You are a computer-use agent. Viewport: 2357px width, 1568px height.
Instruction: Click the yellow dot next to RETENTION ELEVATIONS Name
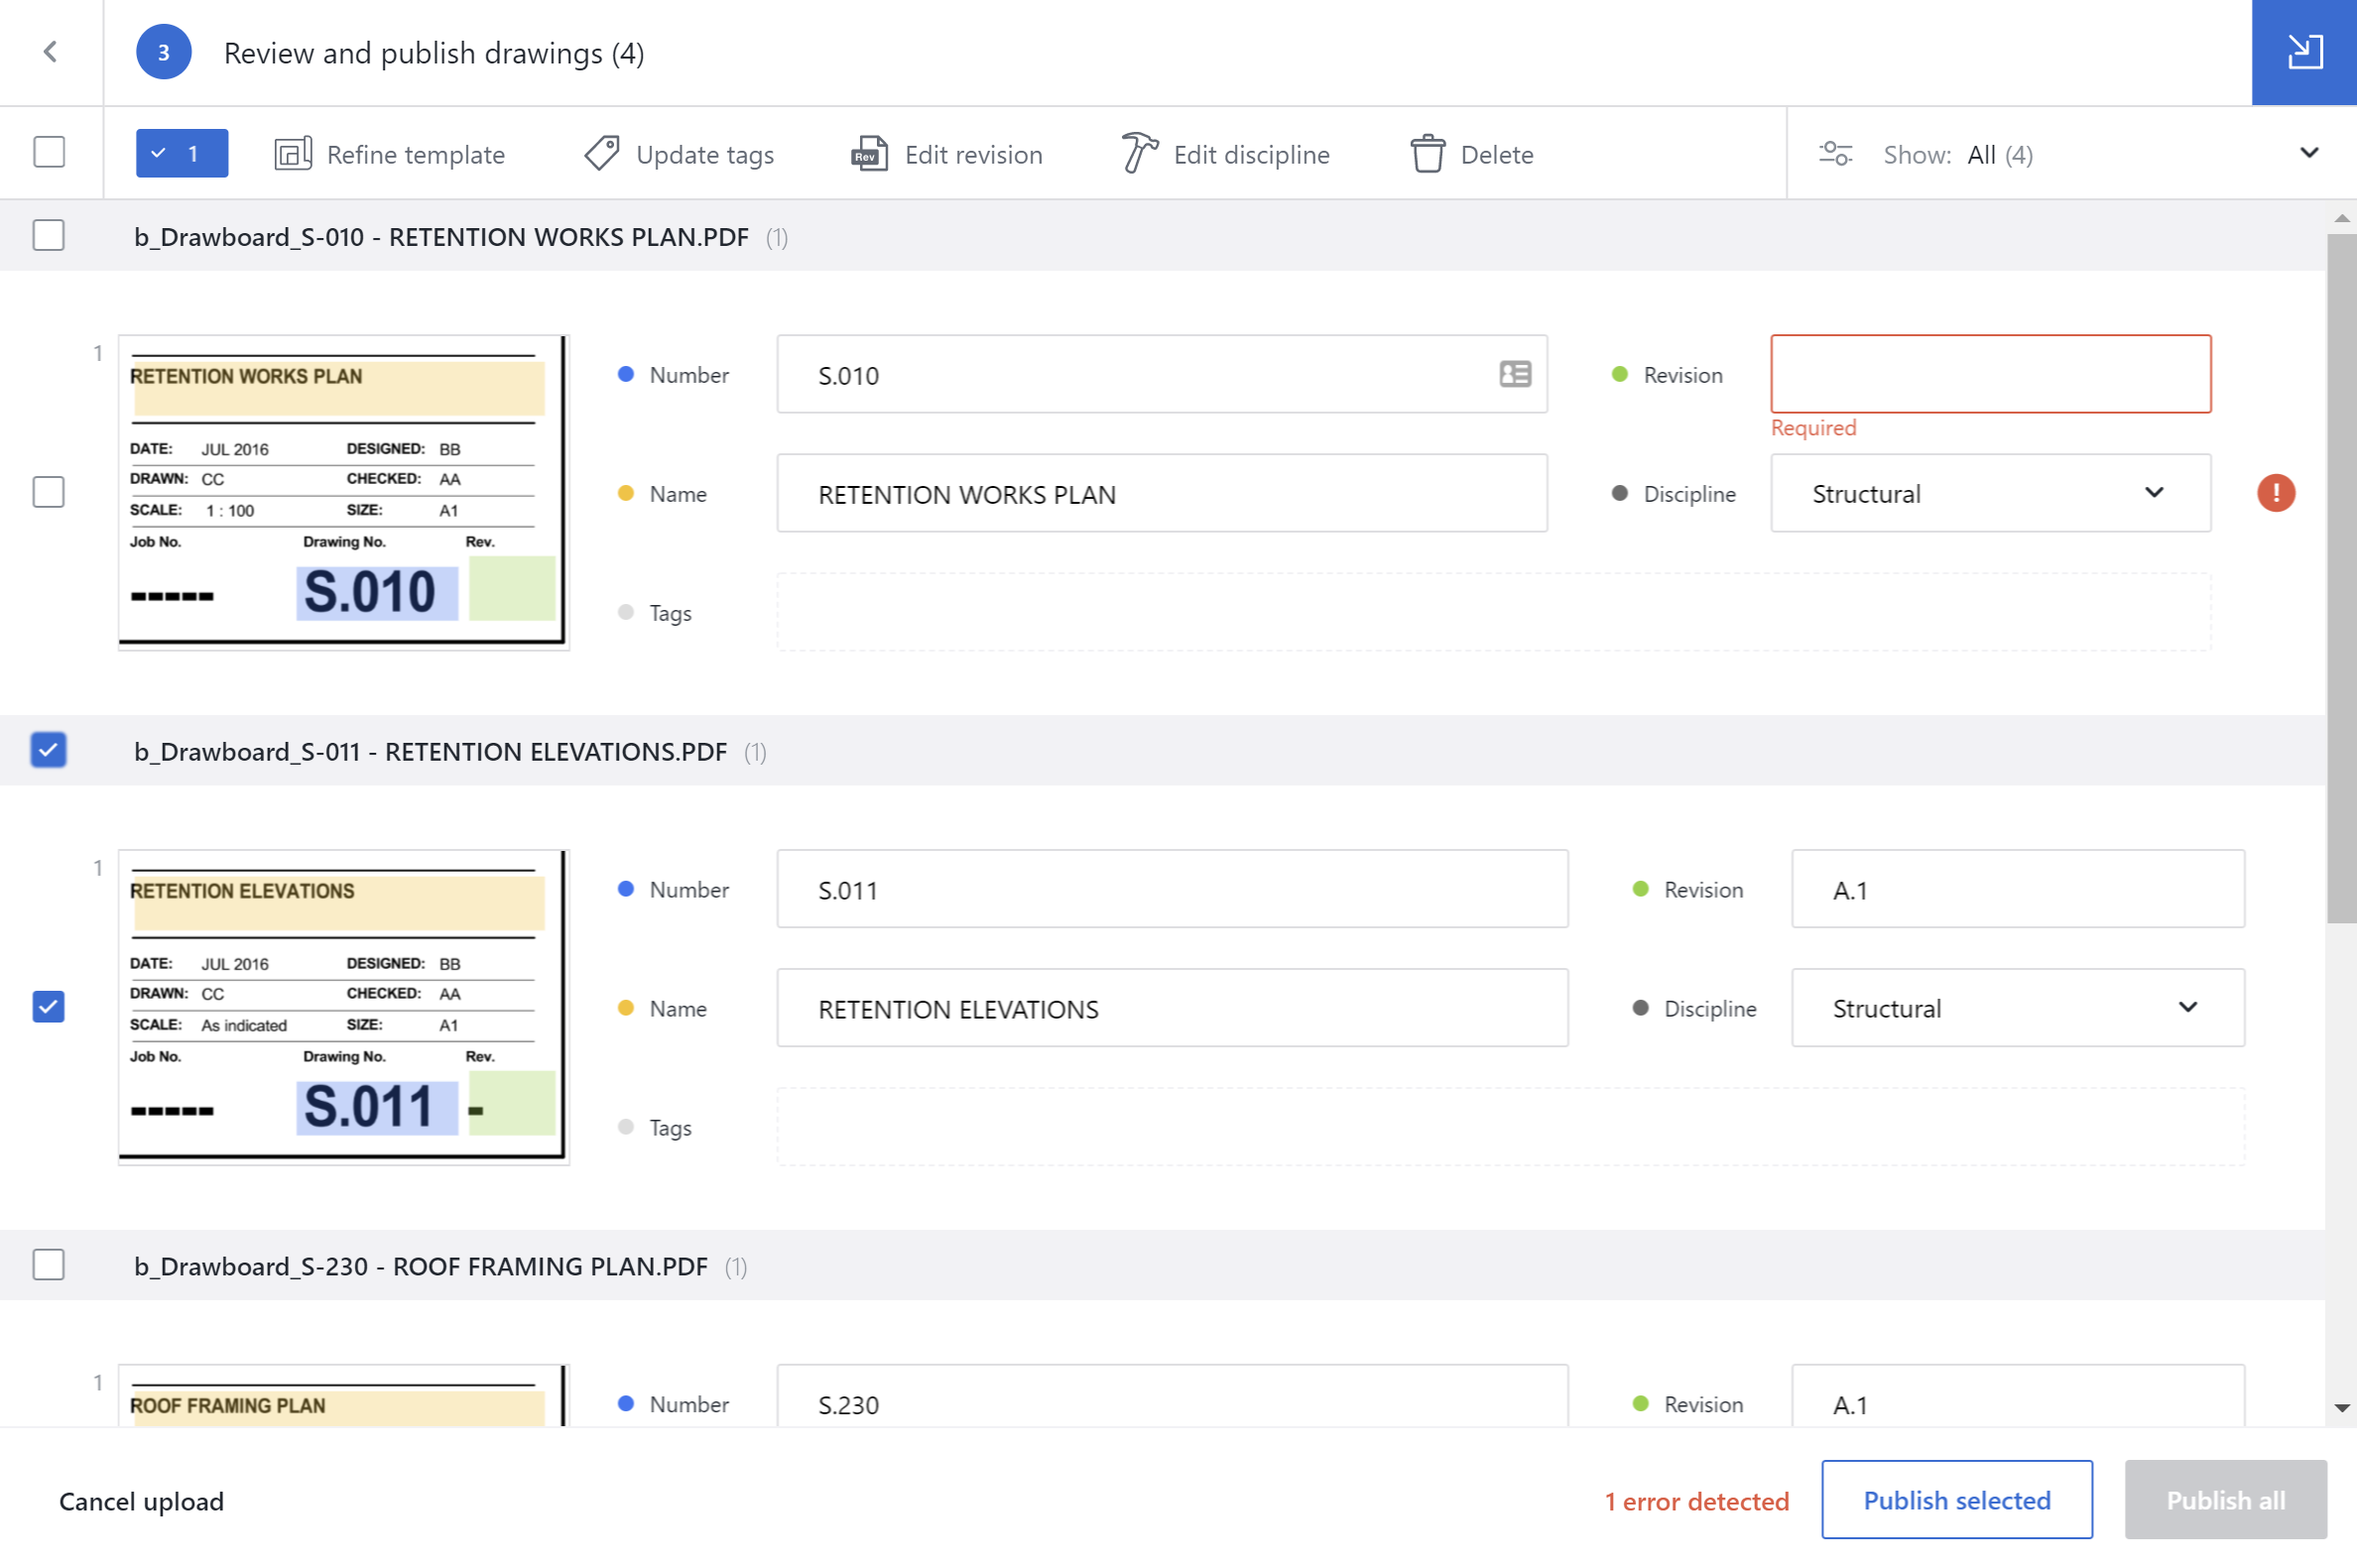point(626,1008)
